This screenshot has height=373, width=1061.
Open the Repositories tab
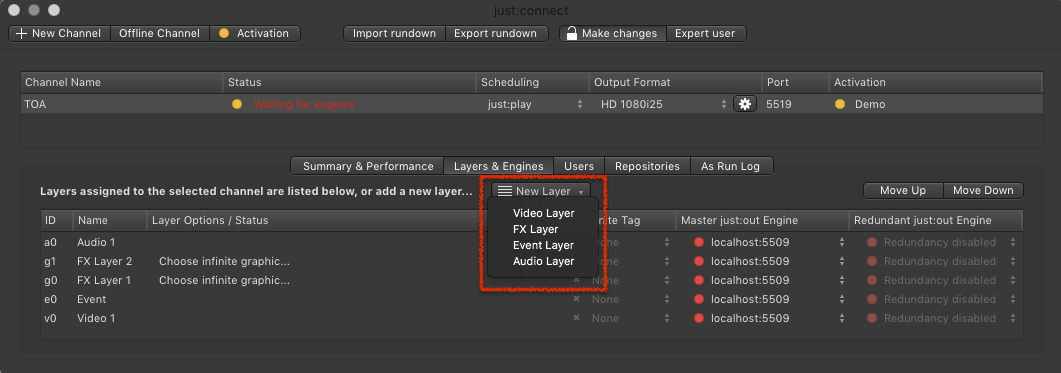[x=647, y=166]
